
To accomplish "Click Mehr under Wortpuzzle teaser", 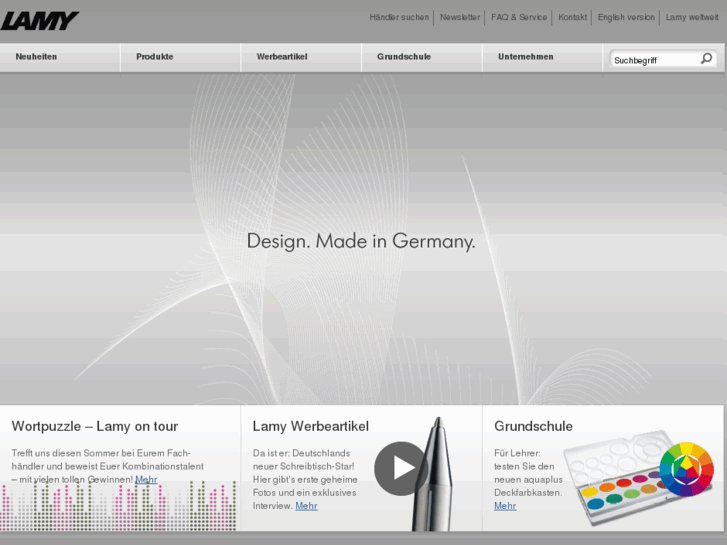I will 146,479.
